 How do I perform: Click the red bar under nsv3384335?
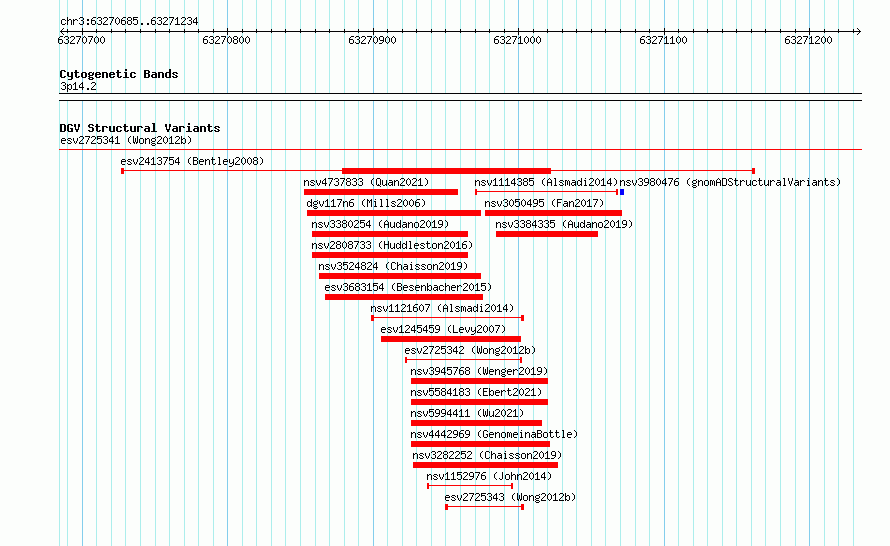(x=547, y=234)
